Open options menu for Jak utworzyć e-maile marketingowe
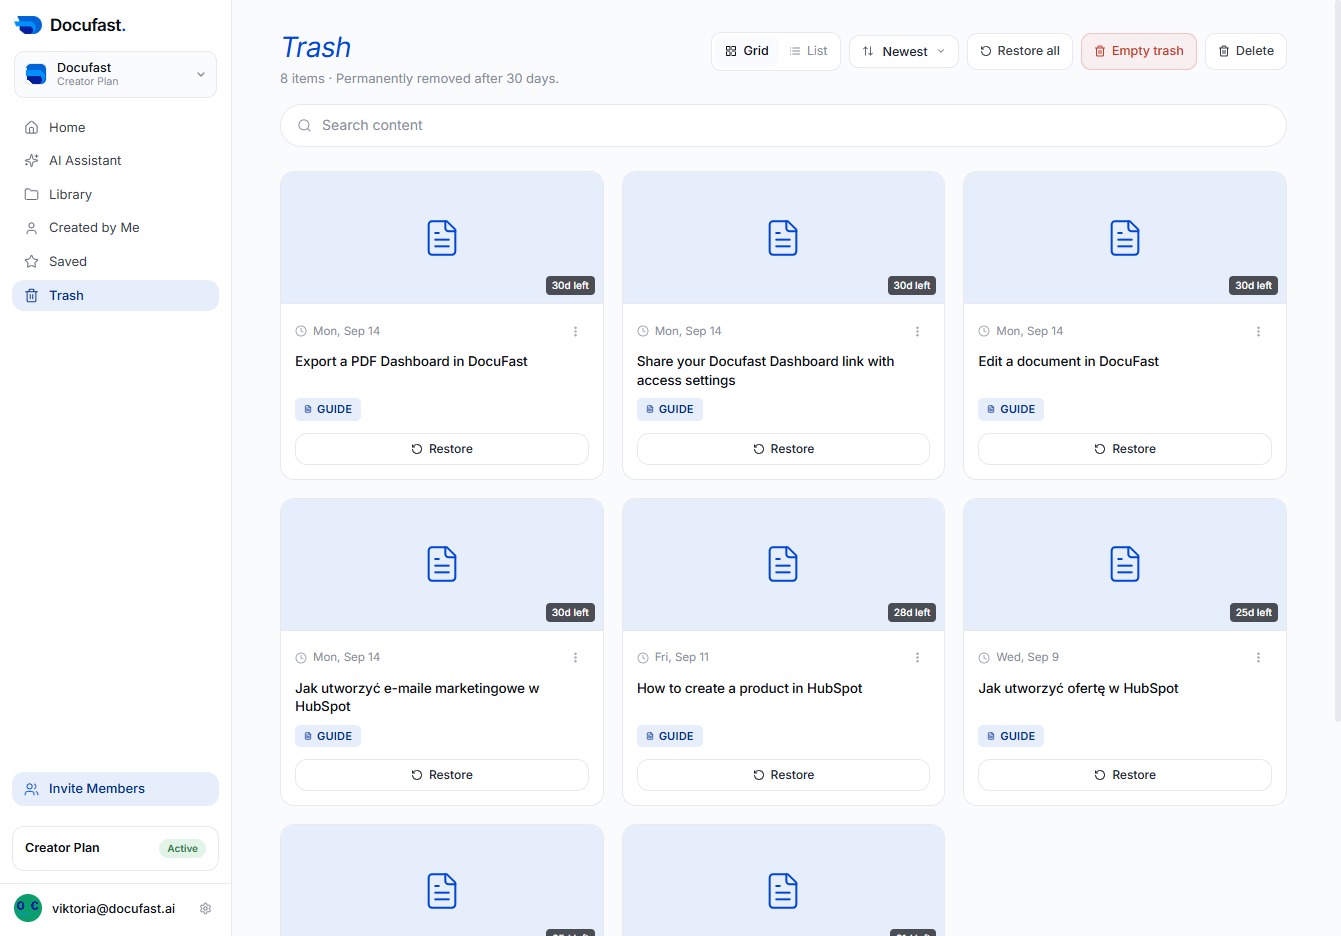 pos(575,657)
